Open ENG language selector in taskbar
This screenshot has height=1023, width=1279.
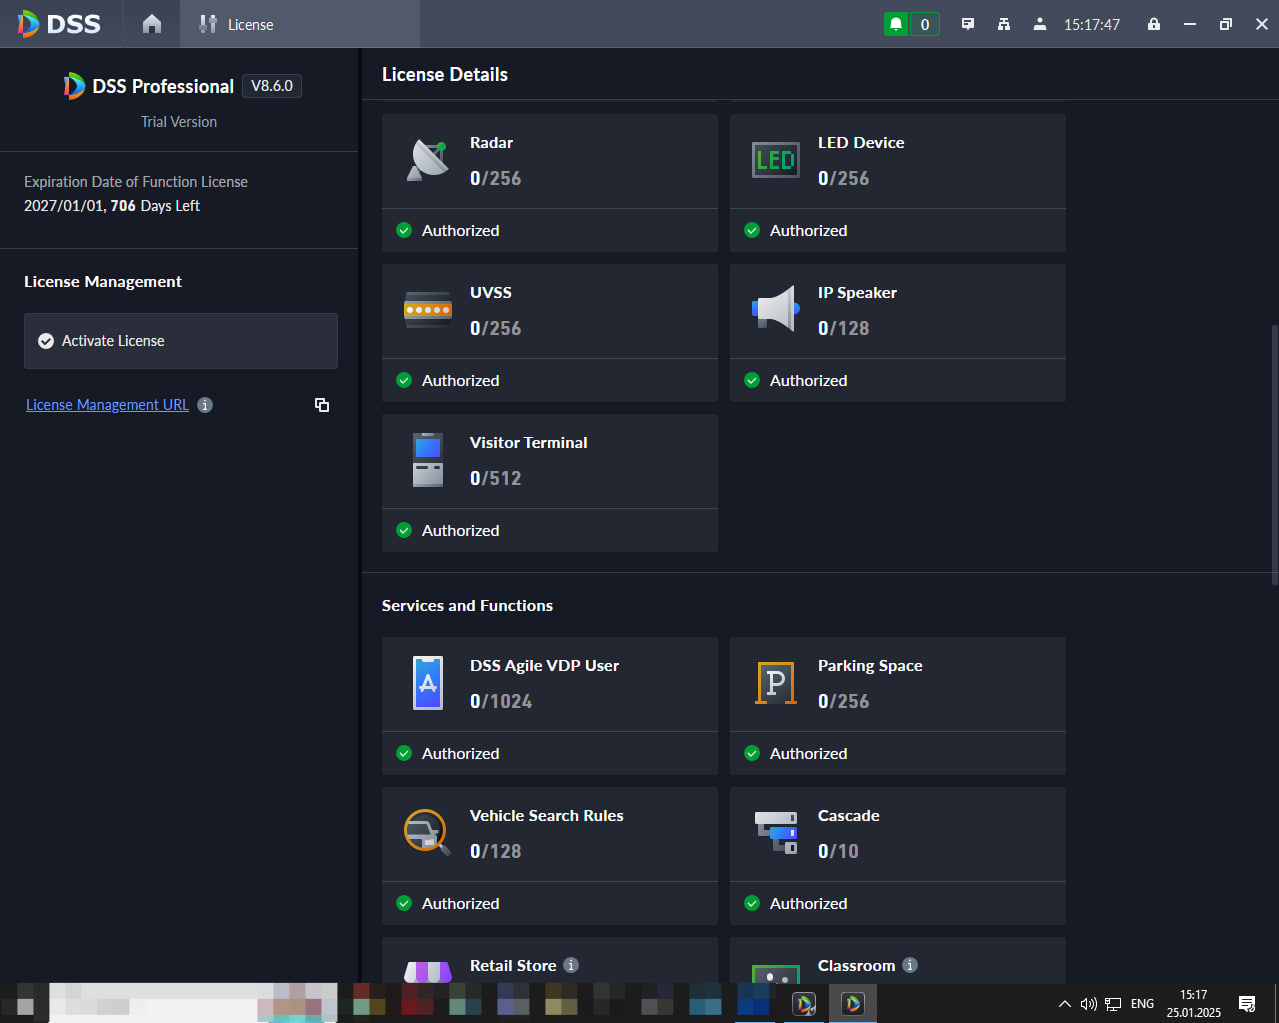tap(1142, 1004)
